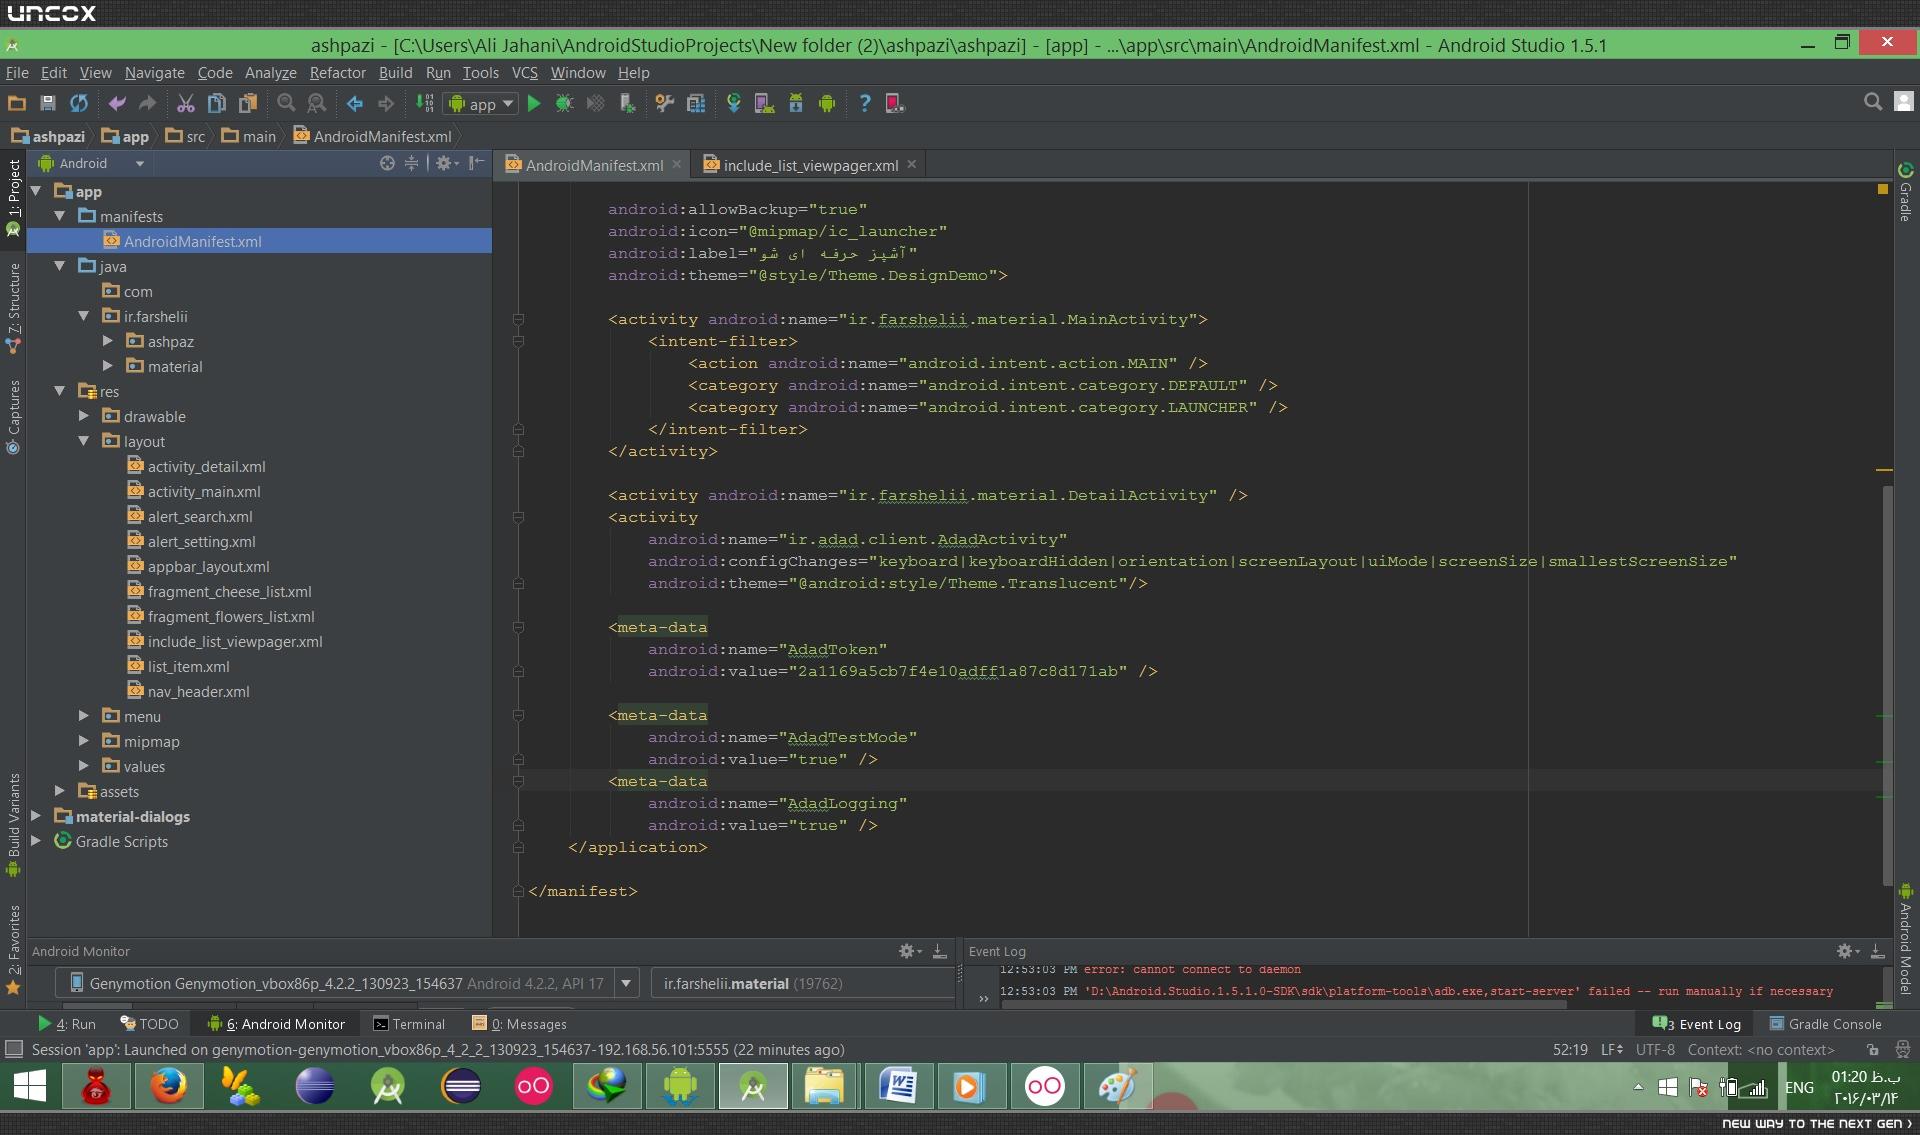Toggle the Project side tab

[x=13, y=198]
